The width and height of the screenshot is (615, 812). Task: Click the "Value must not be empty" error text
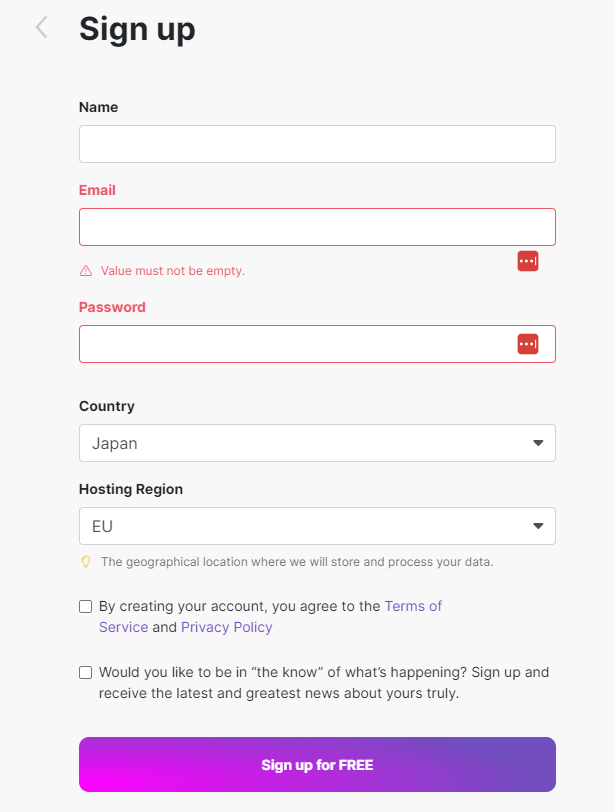(x=172, y=271)
